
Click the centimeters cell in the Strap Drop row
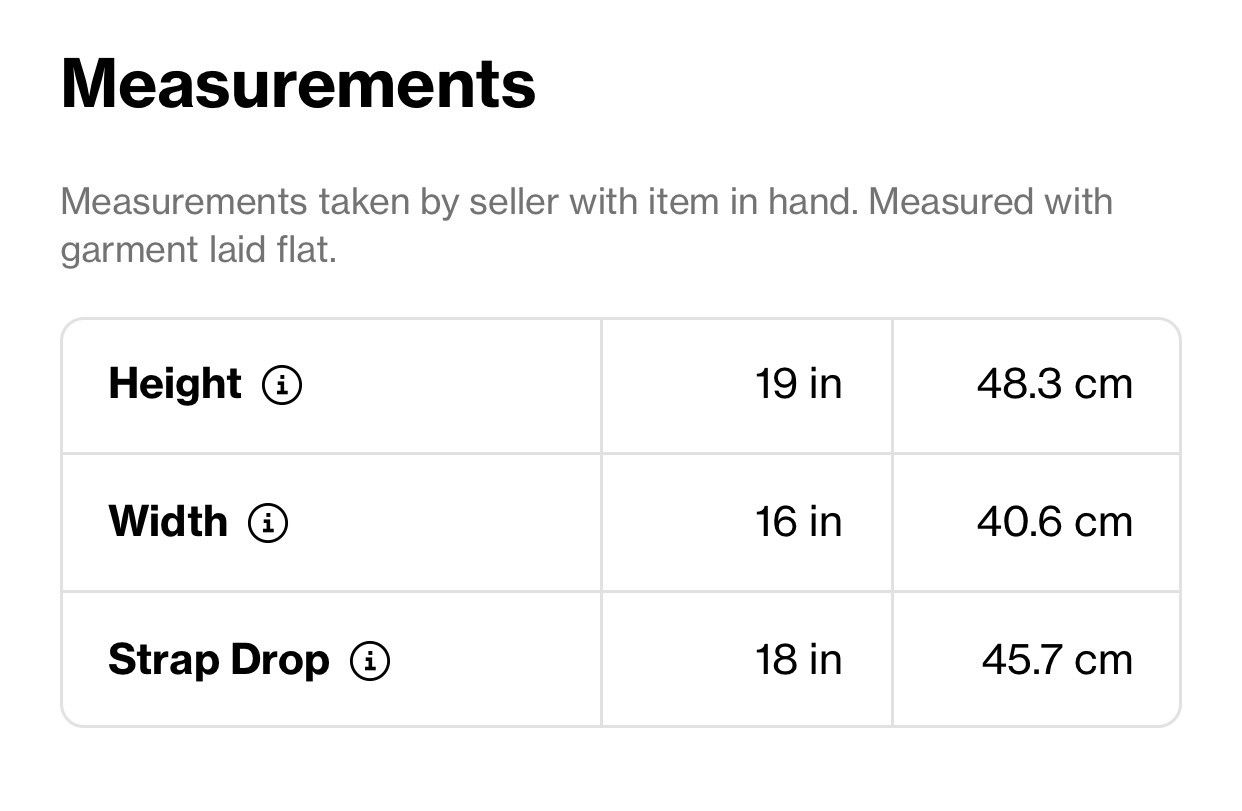(1036, 660)
